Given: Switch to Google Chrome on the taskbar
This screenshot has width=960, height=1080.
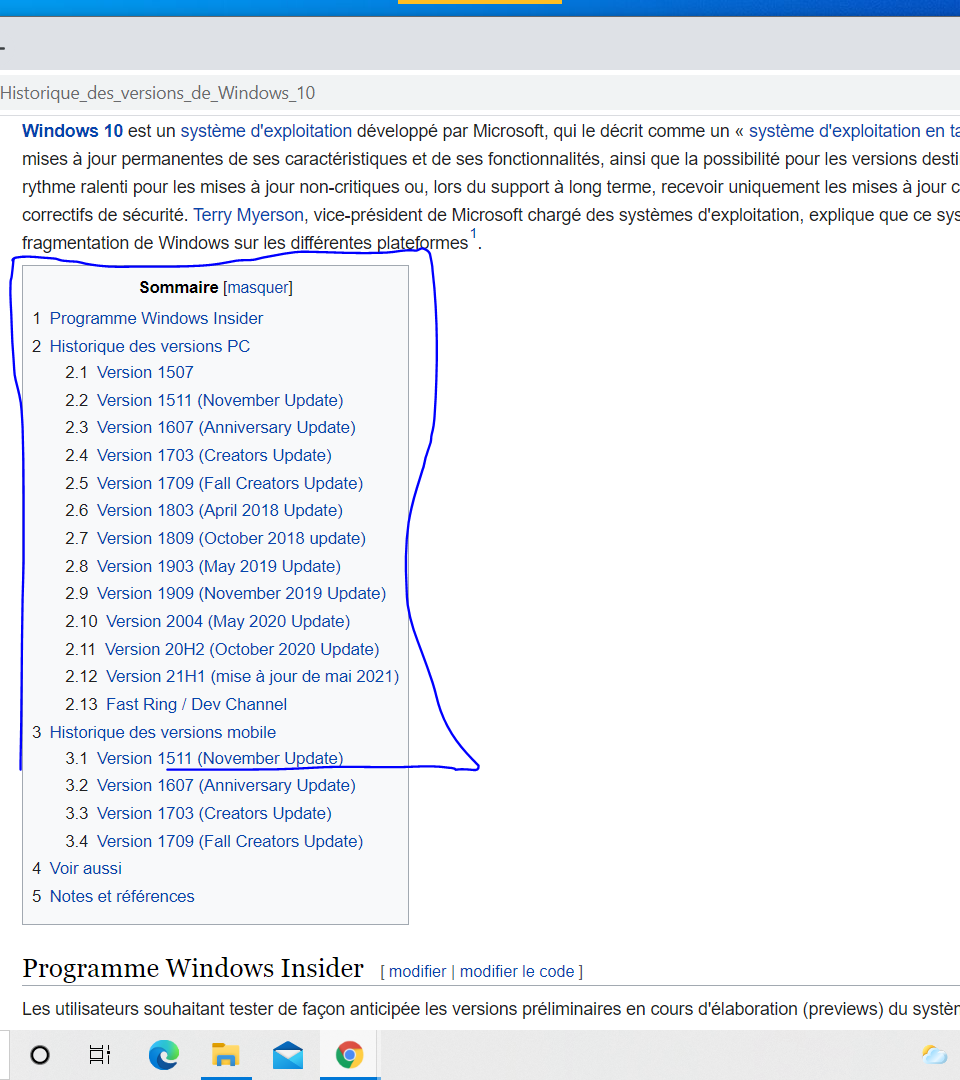Looking at the screenshot, I should click(350, 1055).
